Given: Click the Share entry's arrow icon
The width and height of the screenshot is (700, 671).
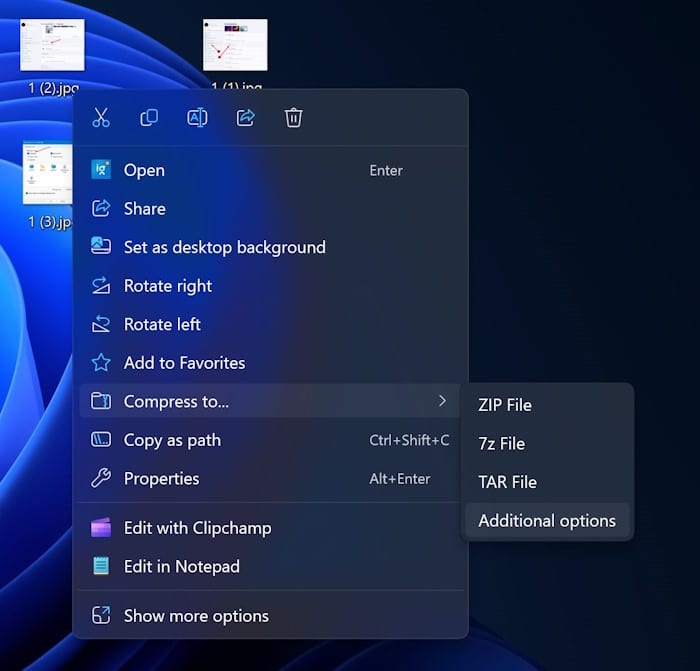Looking at the screenshot, I should (101, 208).
